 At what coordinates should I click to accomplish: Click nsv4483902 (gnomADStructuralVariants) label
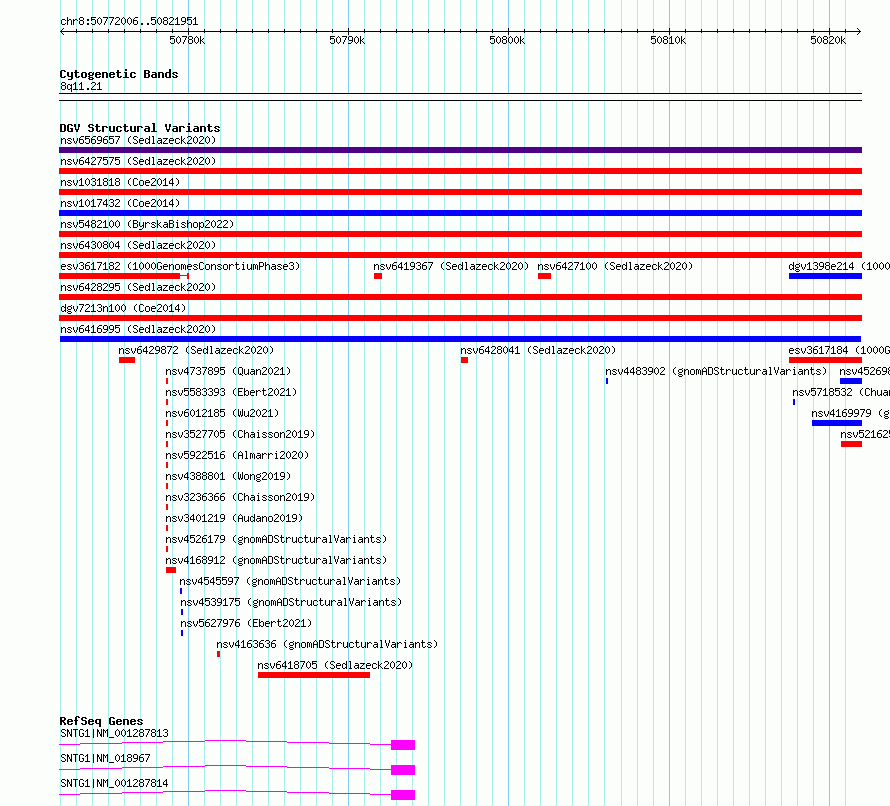[716, 371]
